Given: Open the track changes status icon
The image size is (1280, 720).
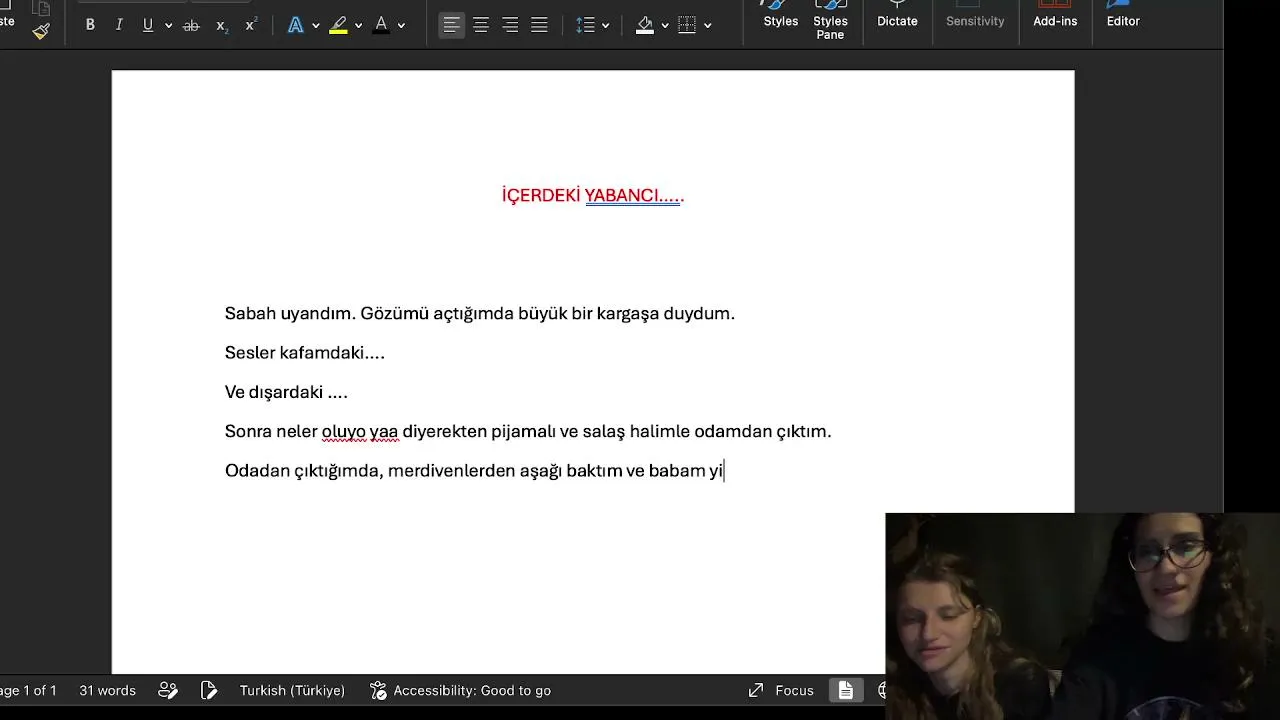Looking at the screenshot, I should [x=167, y=690].
